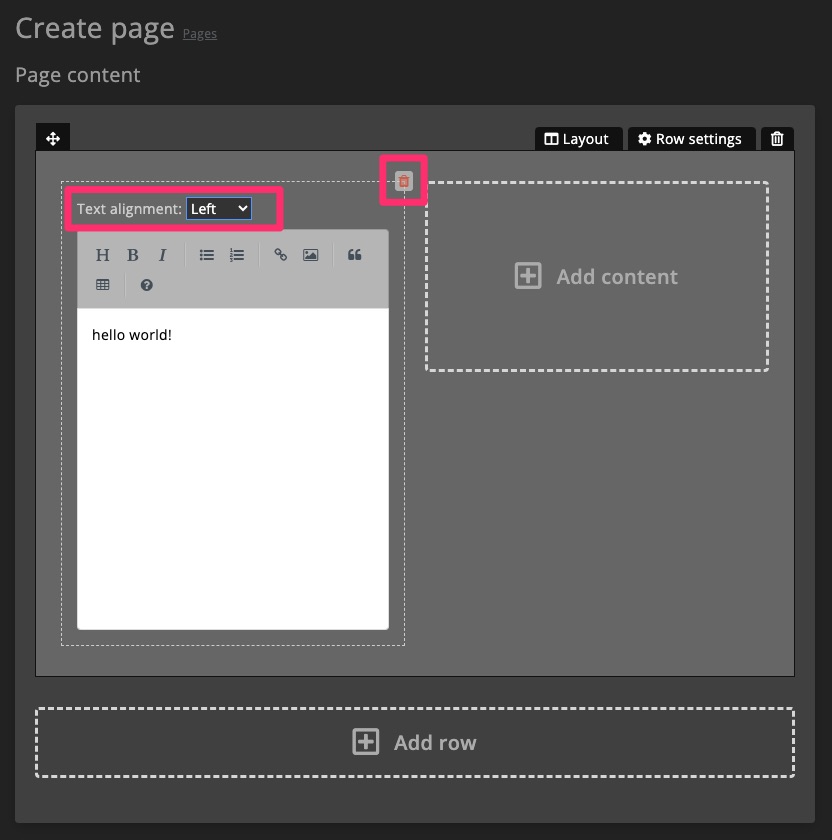
Task: Navigate back via the Pages link
Action: pos(200,33)
